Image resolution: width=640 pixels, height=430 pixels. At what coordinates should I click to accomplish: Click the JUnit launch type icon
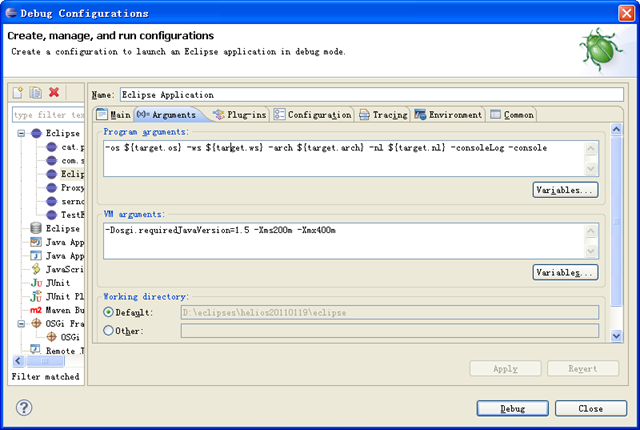36,283
